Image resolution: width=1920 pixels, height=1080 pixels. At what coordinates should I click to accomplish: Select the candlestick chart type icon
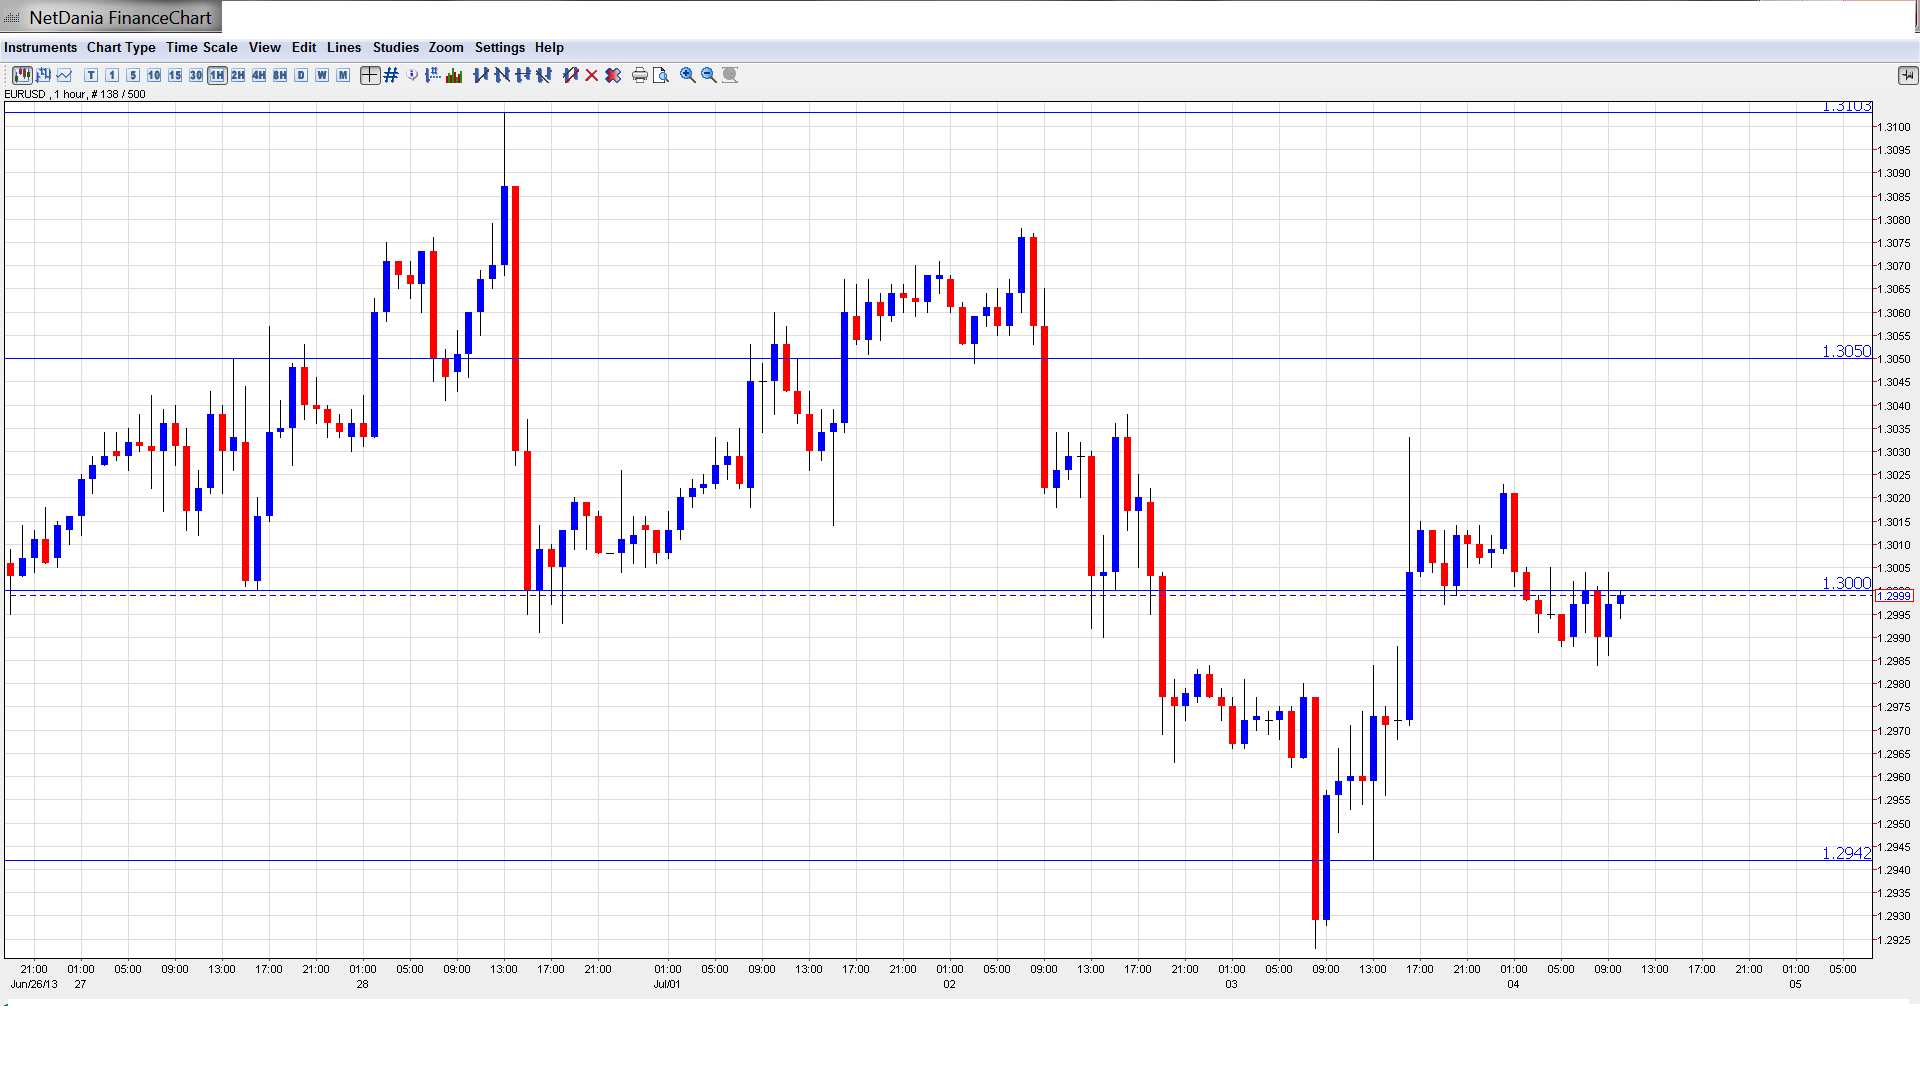click(22, 75)
